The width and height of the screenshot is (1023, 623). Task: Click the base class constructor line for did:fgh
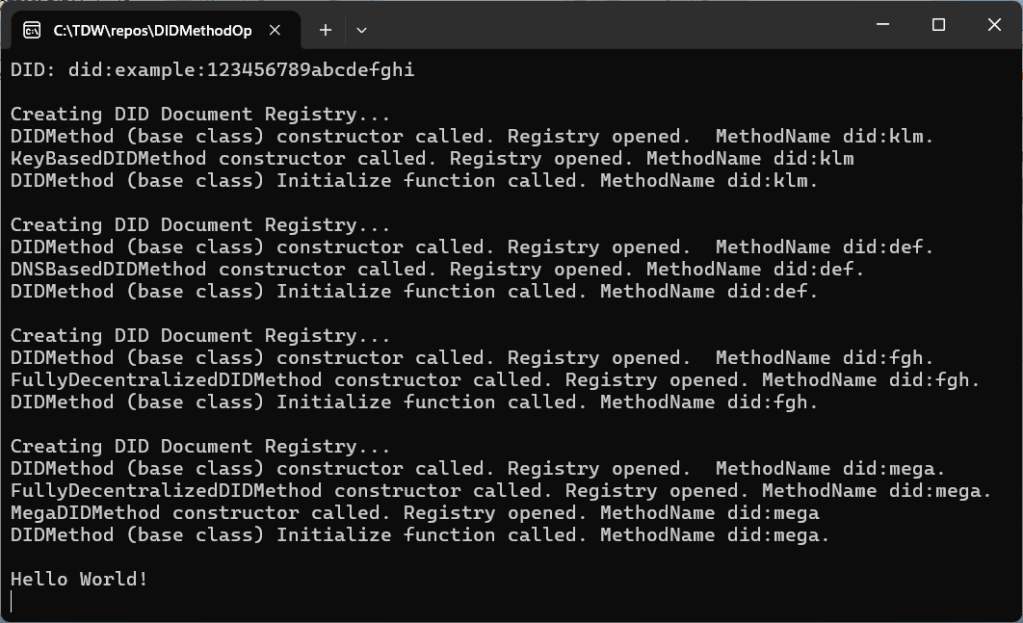coord(472,358)
